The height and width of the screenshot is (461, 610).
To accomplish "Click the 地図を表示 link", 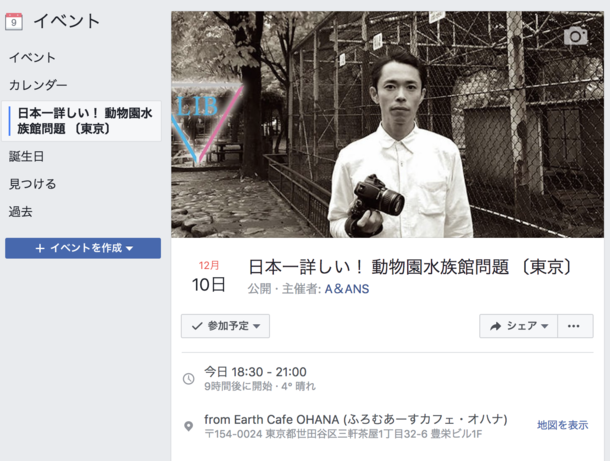I will tap(563, 425).
